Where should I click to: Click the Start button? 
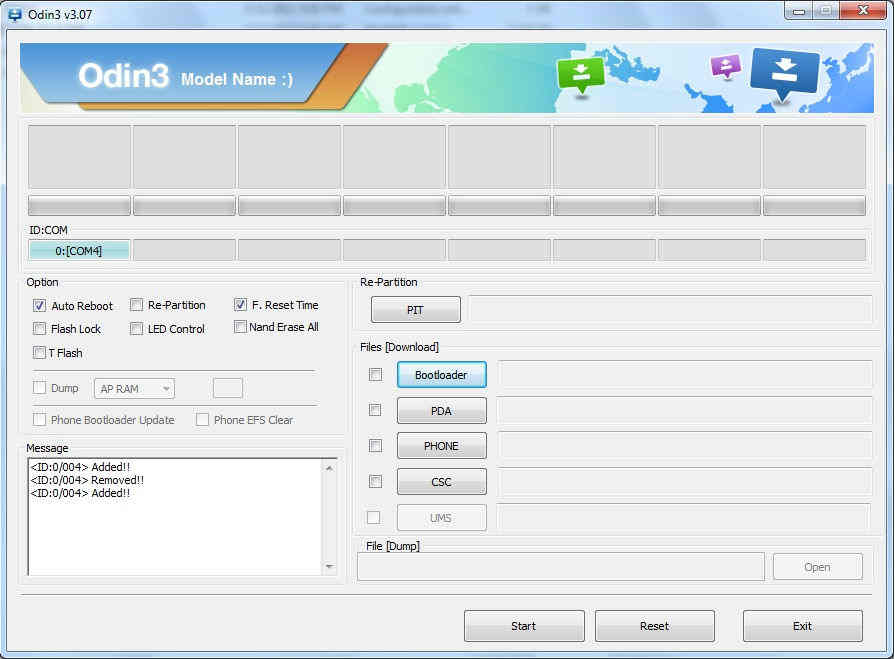(524, 626)
